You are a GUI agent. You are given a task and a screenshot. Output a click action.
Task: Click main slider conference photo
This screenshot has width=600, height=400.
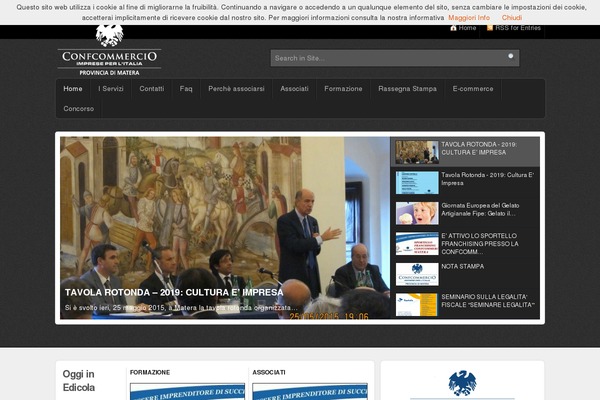click(225, 228)
